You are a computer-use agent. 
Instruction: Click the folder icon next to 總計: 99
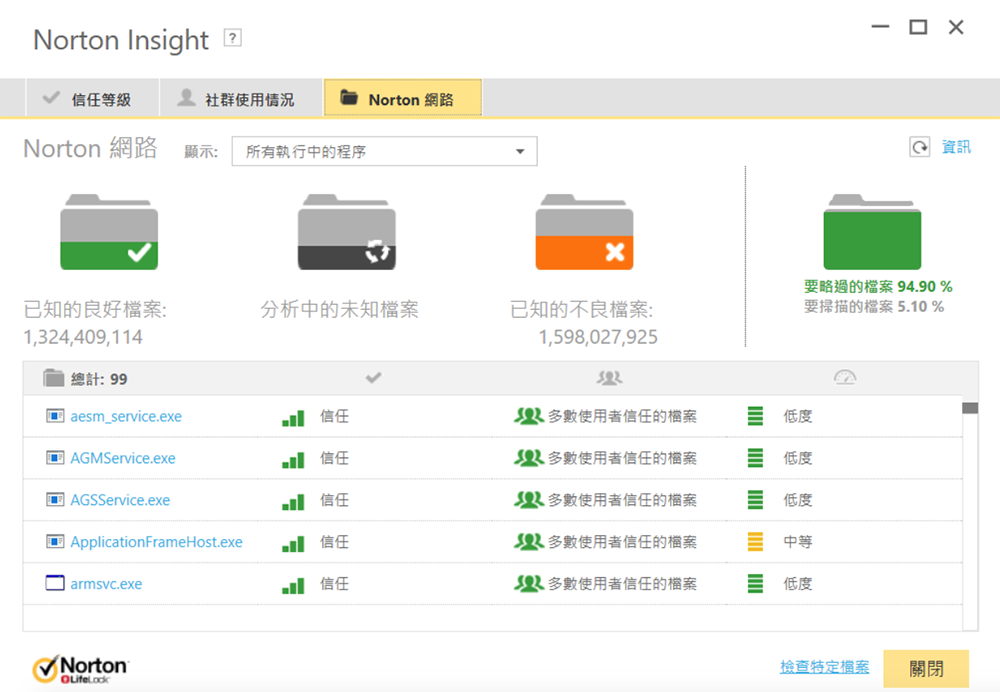tap(54, 378)
